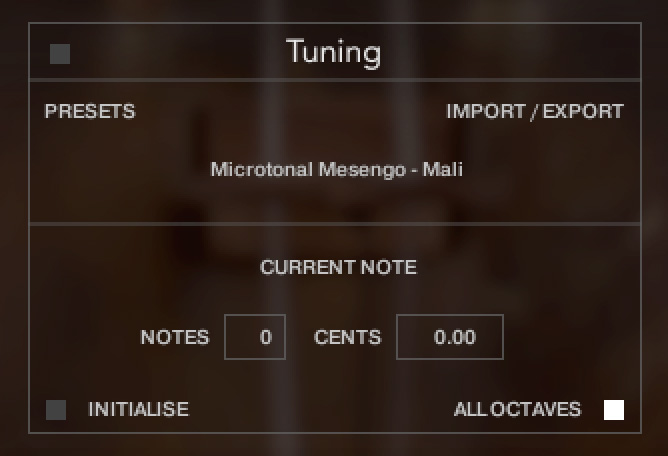
Task: Click the word EXPORT in Import / Export
Action: 583,112
